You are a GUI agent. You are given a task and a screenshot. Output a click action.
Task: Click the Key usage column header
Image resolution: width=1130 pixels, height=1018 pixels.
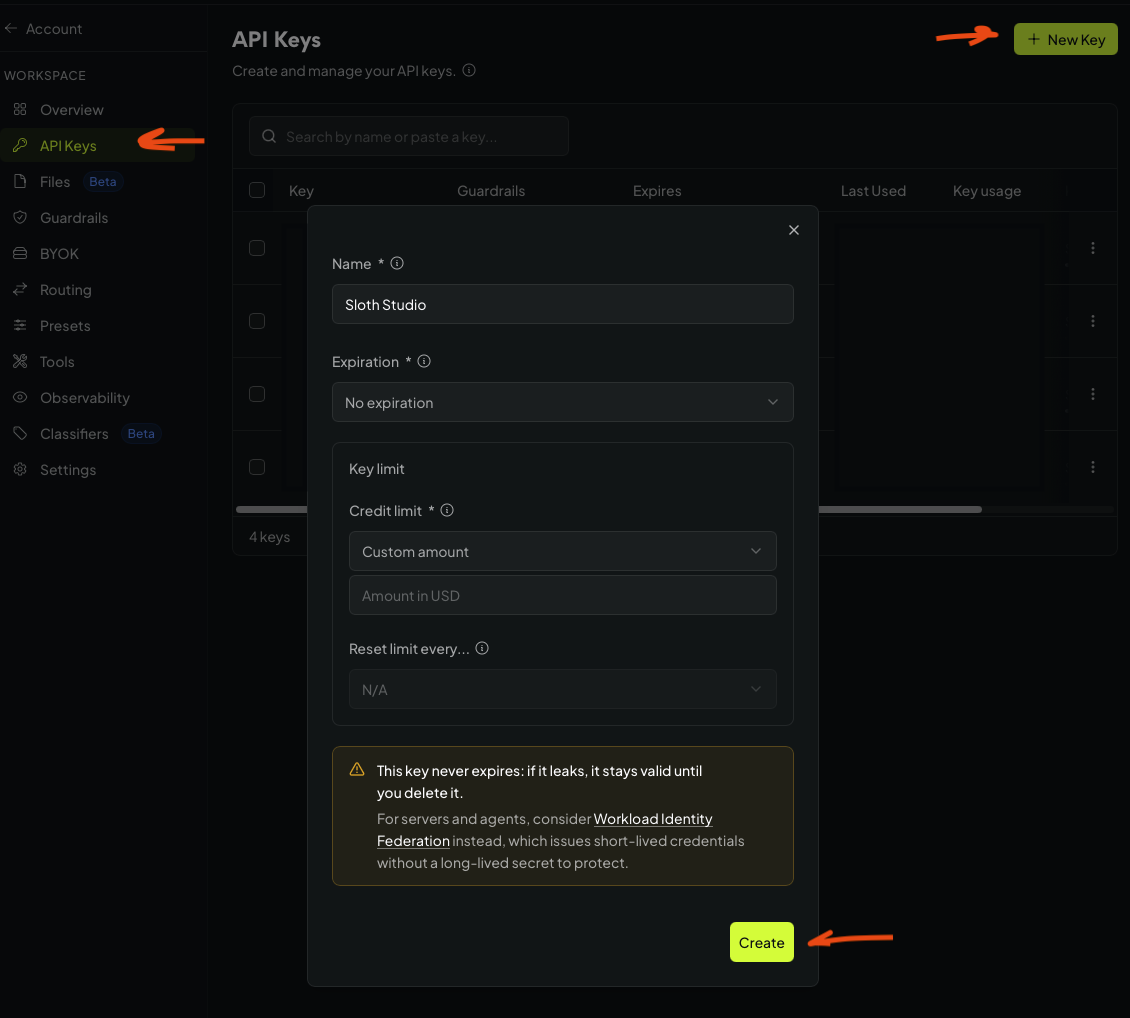pos(987,191)
